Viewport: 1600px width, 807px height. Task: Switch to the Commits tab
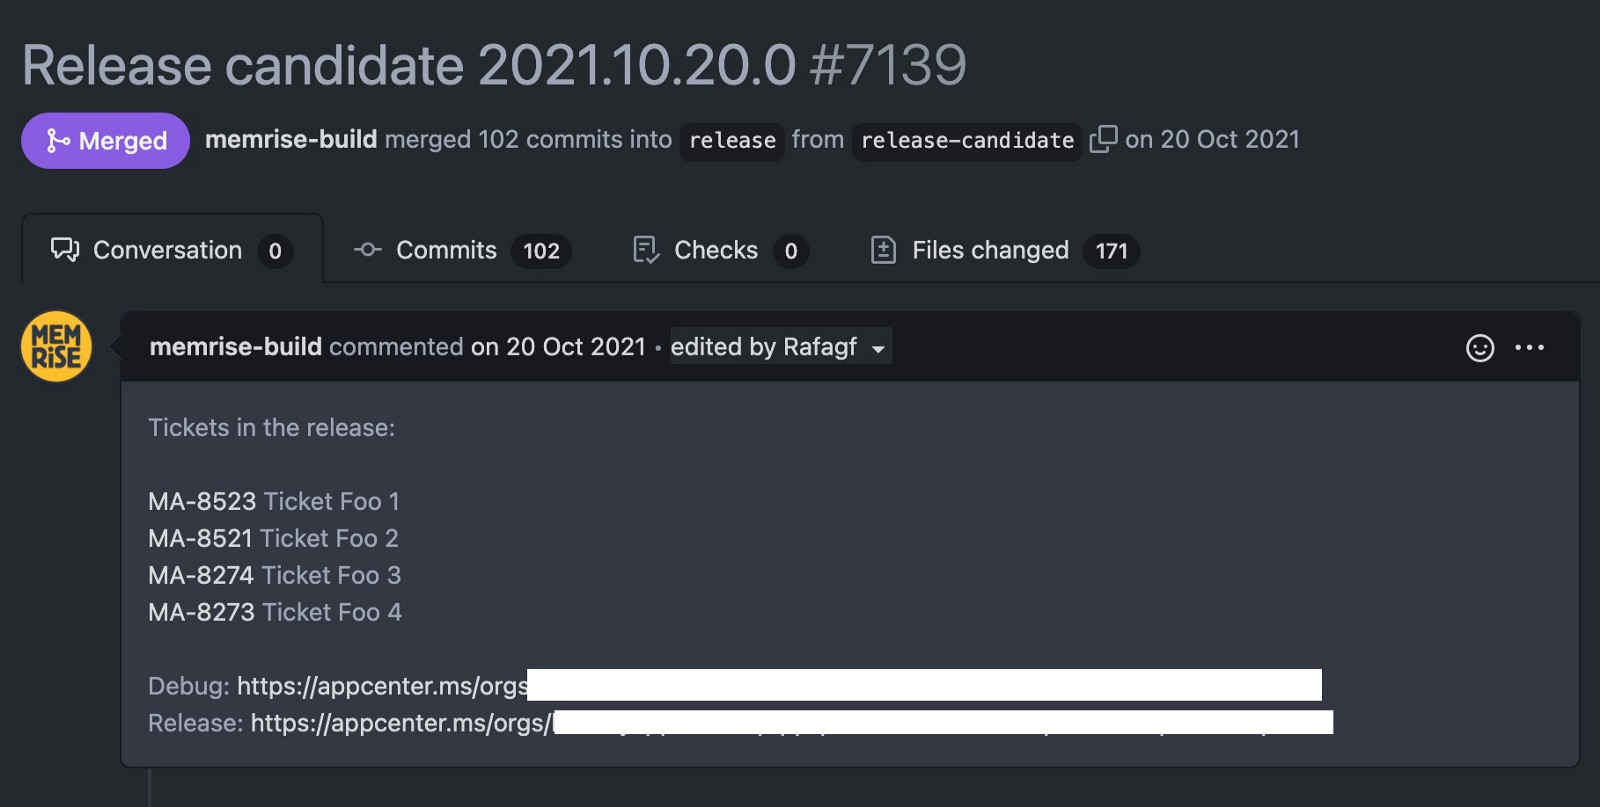pyautogui.click(x=462, y=250)
